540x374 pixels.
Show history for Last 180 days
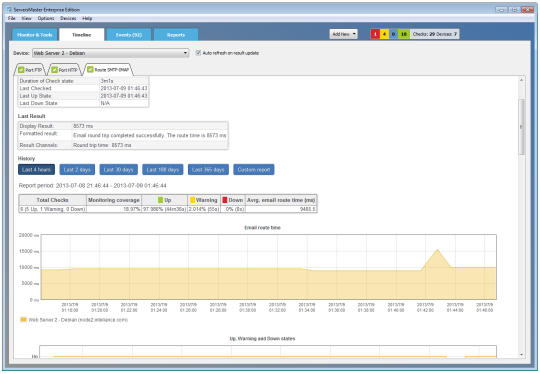click(x=163, y=169)
